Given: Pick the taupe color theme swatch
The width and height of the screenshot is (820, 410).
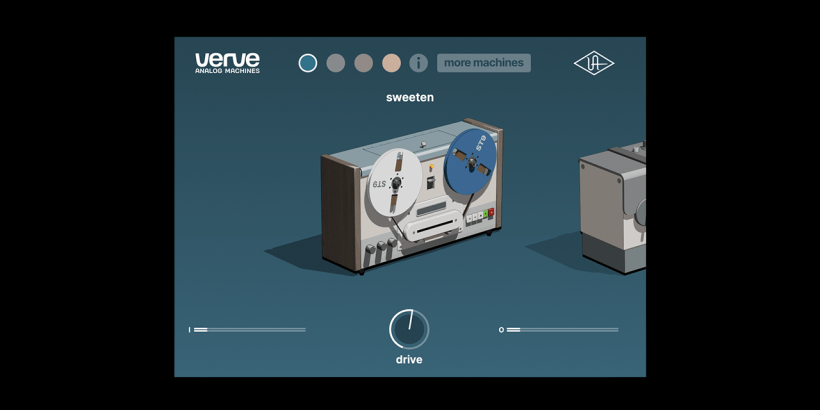Looking at the screenshot, I should point(363,63).
